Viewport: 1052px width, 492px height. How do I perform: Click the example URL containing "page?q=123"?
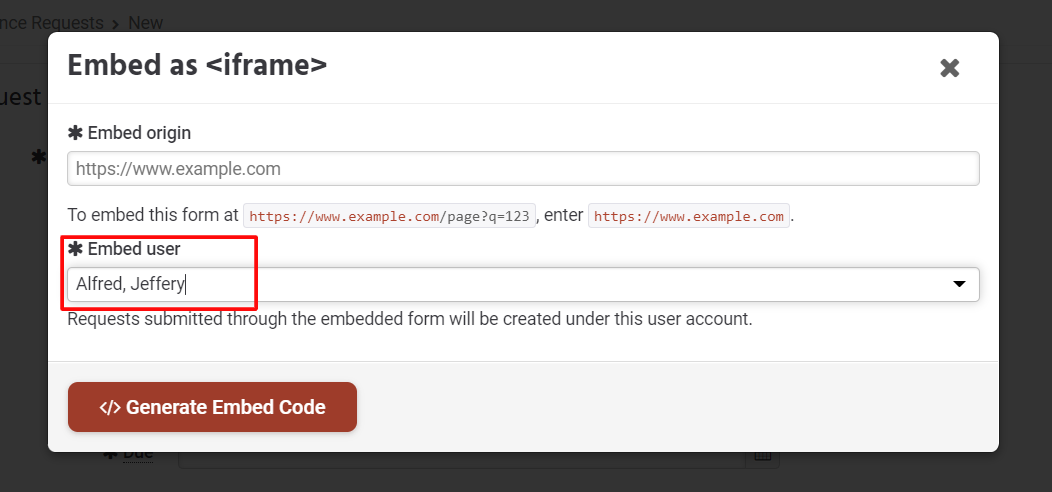point(391,216)
